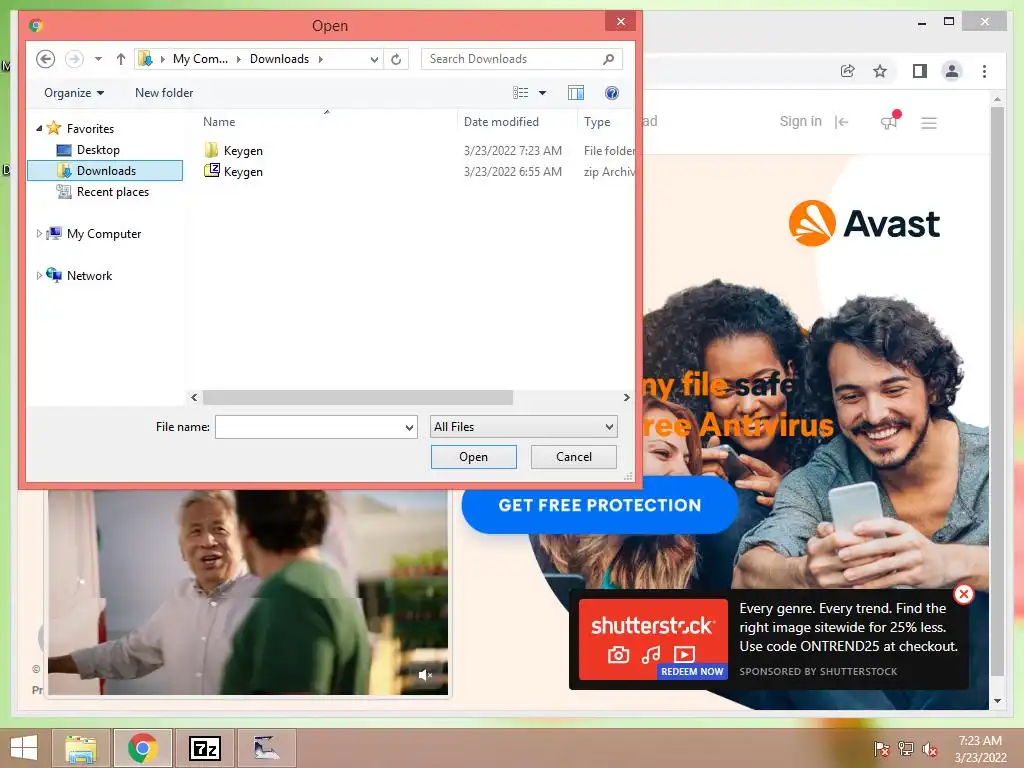Close the Shutterstock sponsored ad
Image resolution: width=1024 pixels, height=768 pixels.
963,594
